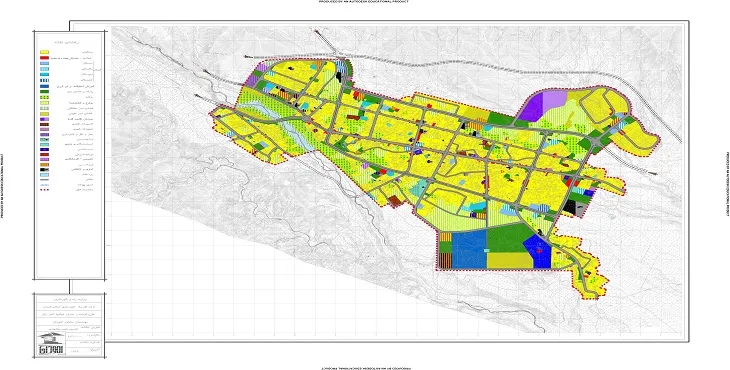Select the black parcel near the eastern edge

570,207
